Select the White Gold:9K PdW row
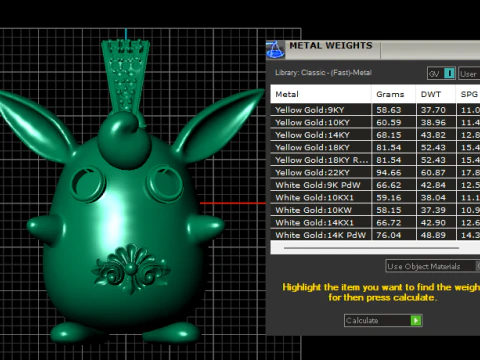This screenshot has width=480, height=360. tap(375, 185)
